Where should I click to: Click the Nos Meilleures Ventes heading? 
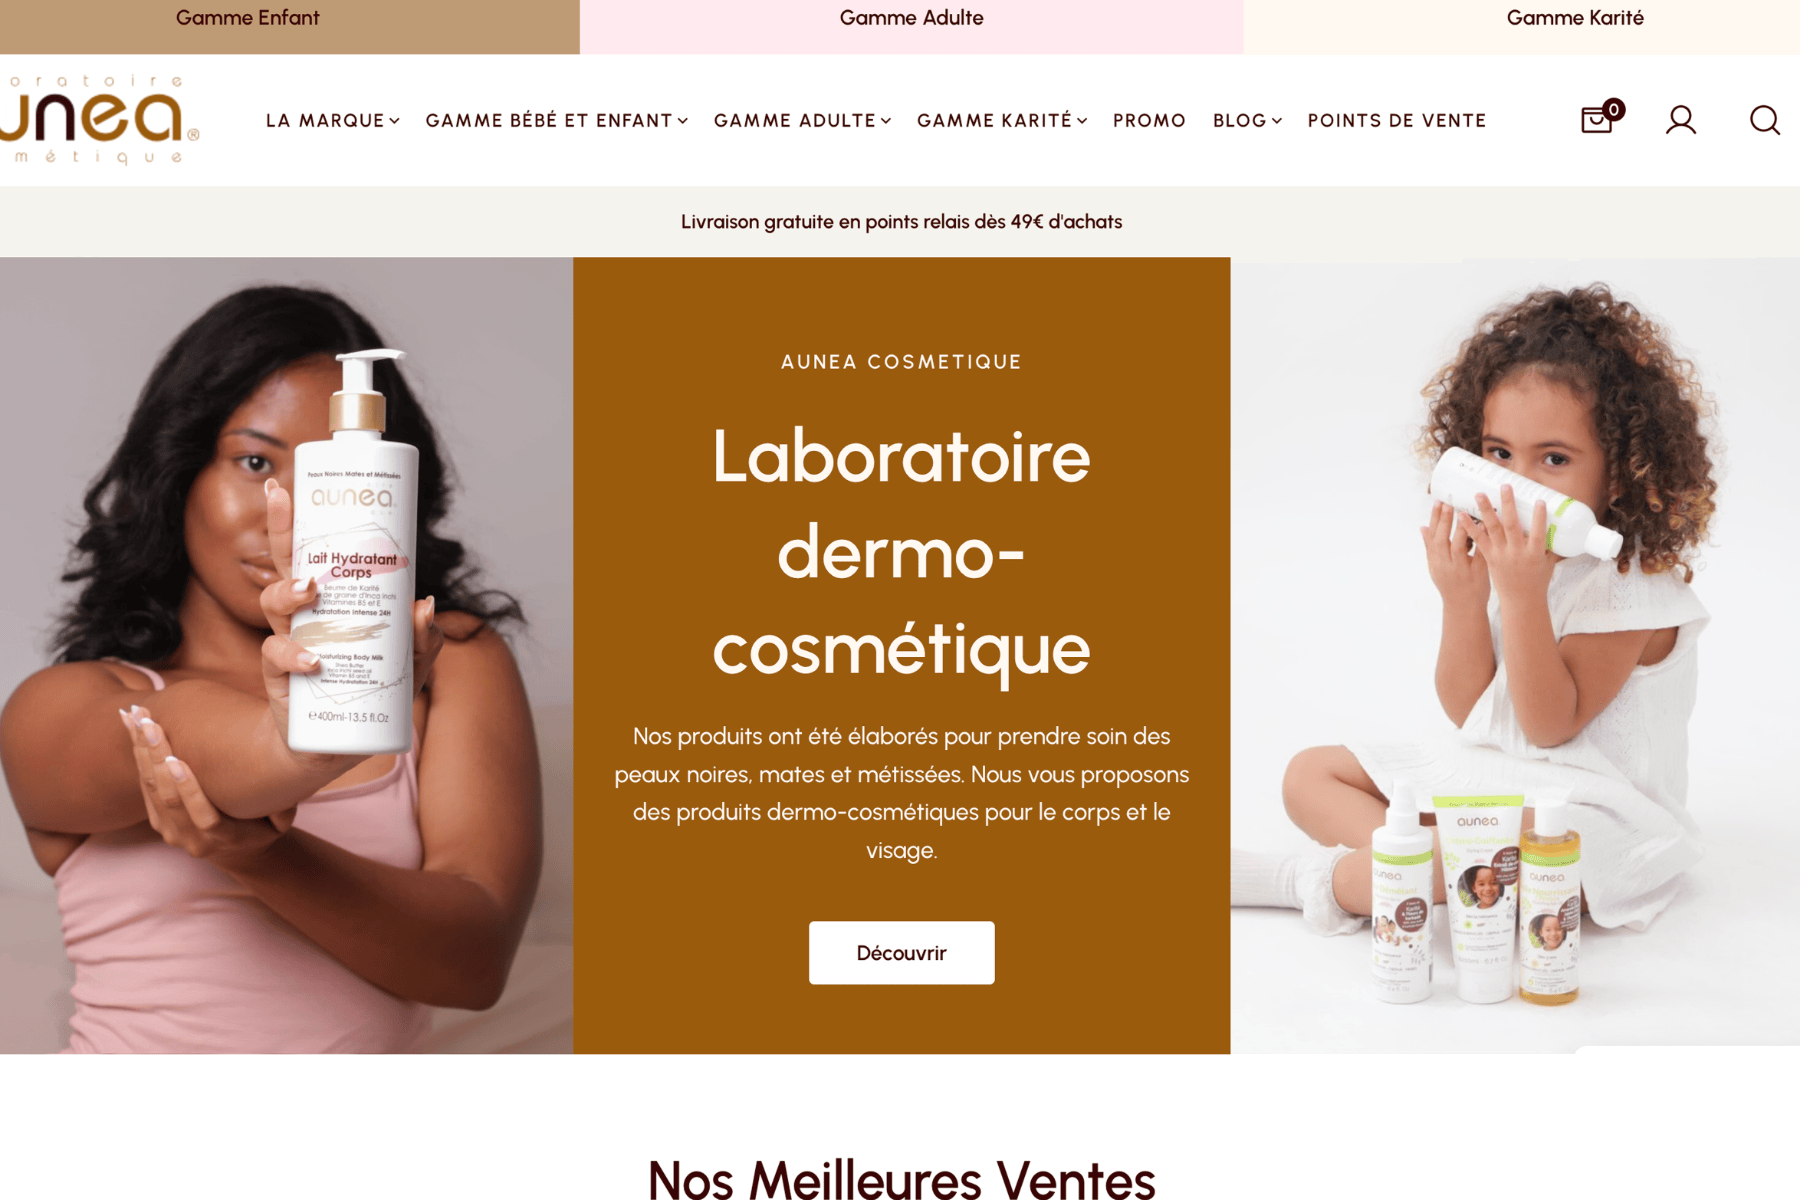[901, 1178]
